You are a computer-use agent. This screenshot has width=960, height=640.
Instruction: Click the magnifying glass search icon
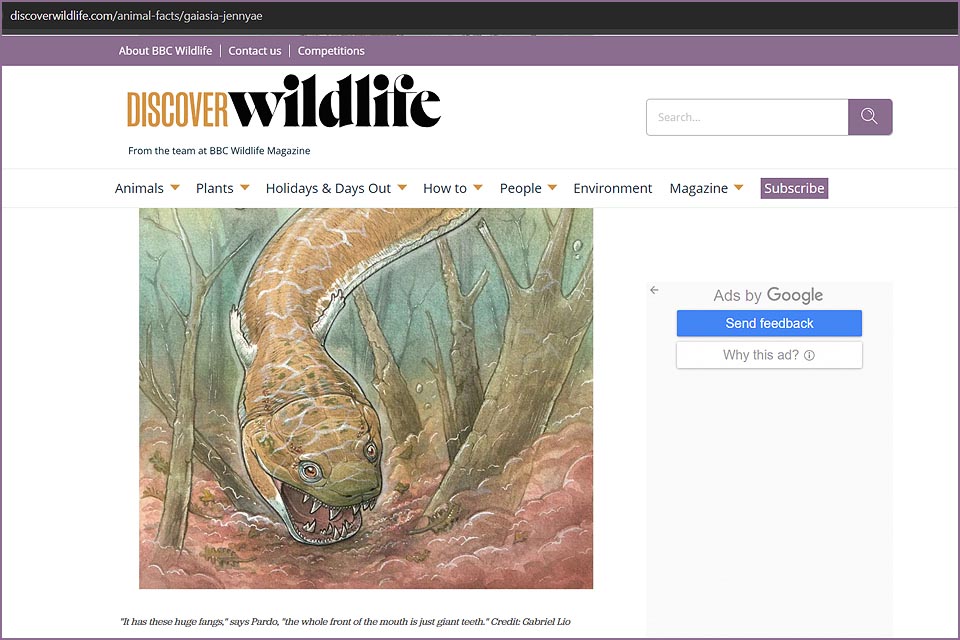869,117
